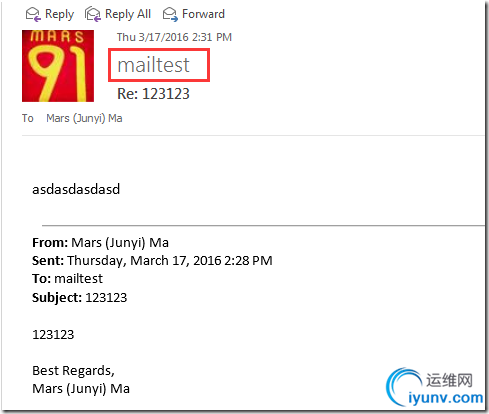Click the Reply All envelope icon
Screen dimensions: 489x414
click(x=93, y=14)
